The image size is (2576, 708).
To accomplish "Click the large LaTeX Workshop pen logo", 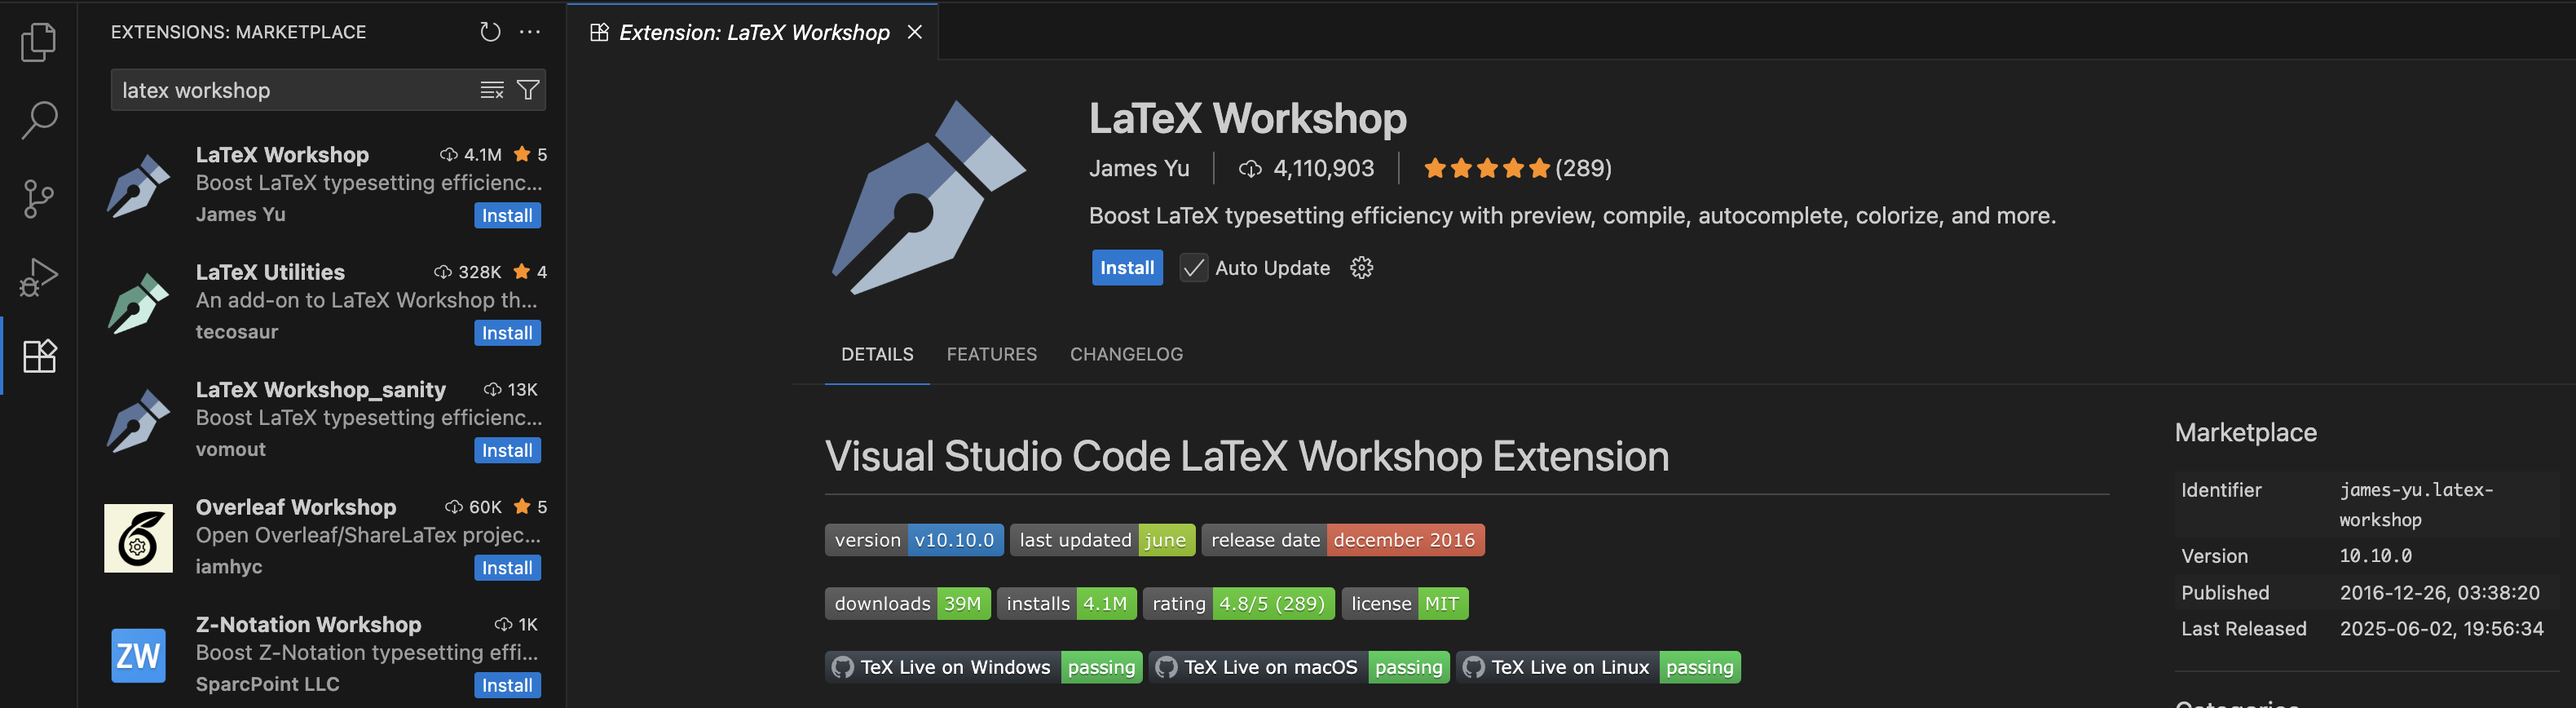I will click(929, 197).
